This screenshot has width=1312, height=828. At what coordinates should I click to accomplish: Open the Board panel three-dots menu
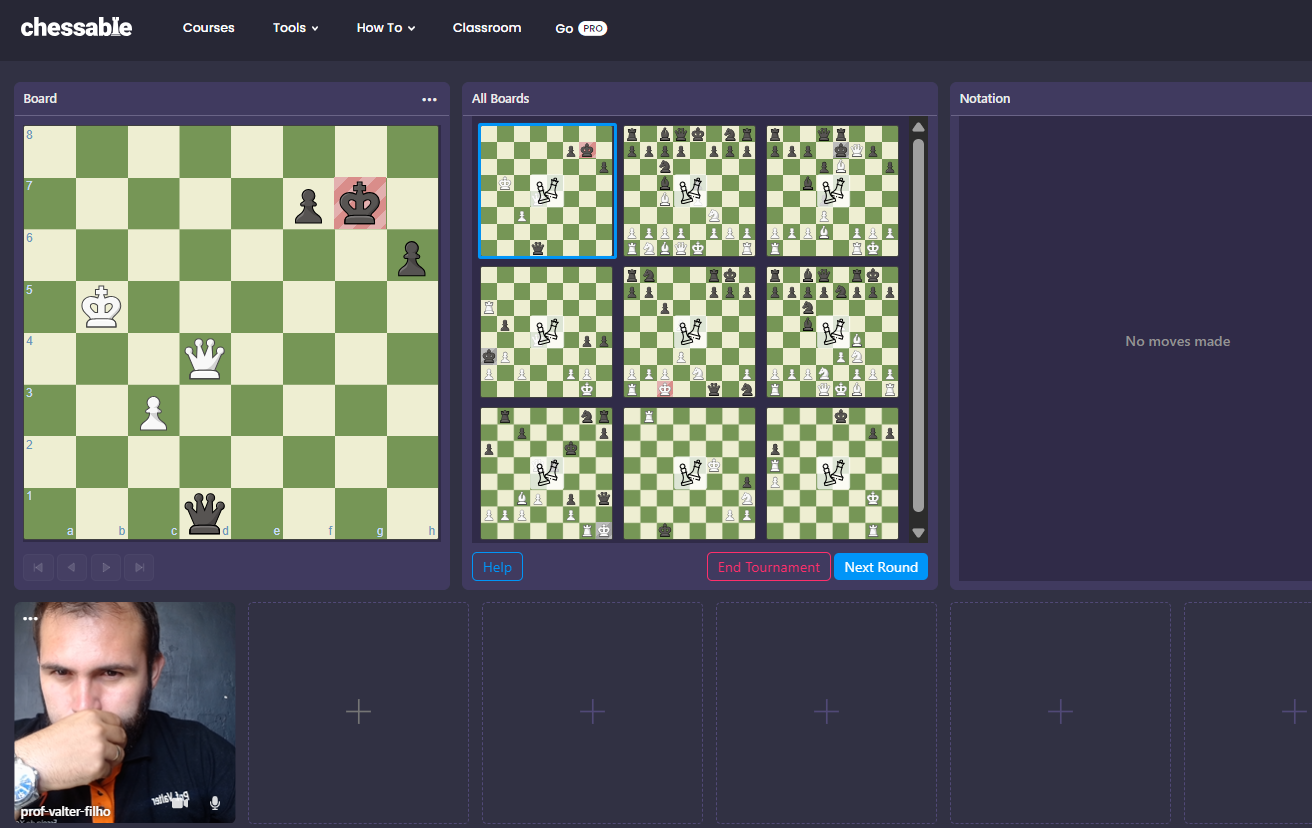pyautogui.click(x=429, y=99)
